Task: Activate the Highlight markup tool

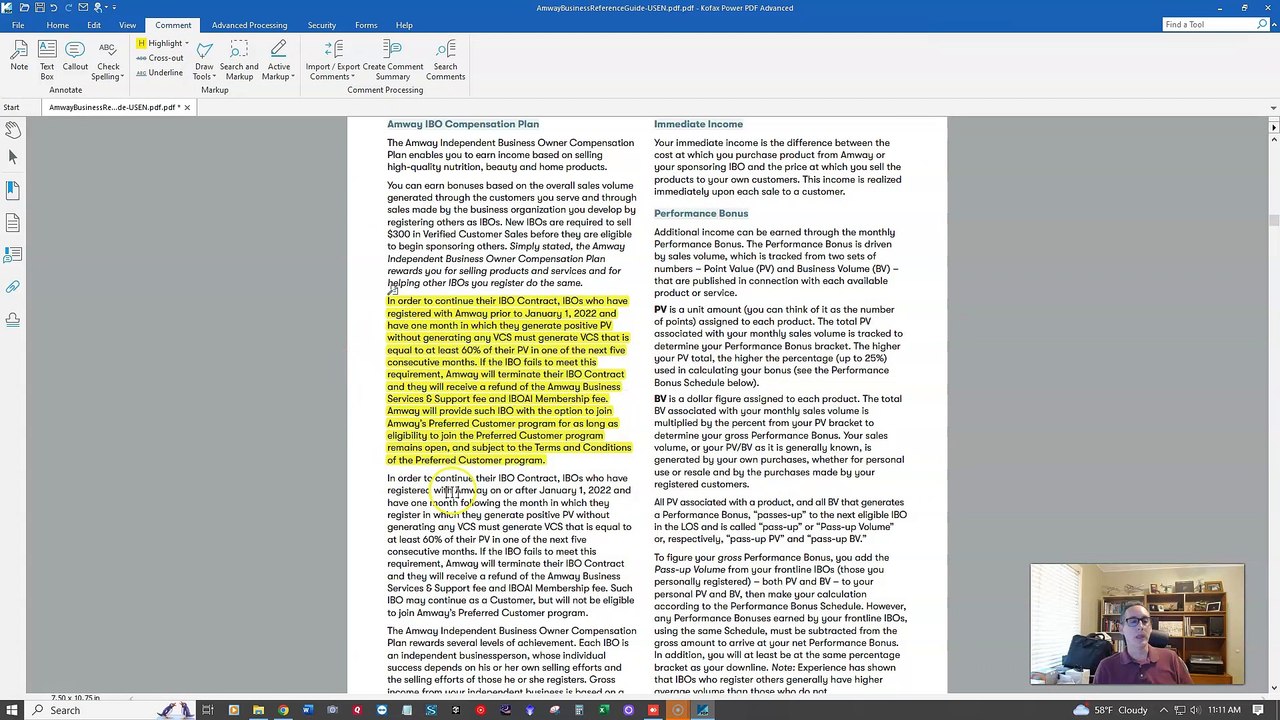Action: tap(160, 43)
